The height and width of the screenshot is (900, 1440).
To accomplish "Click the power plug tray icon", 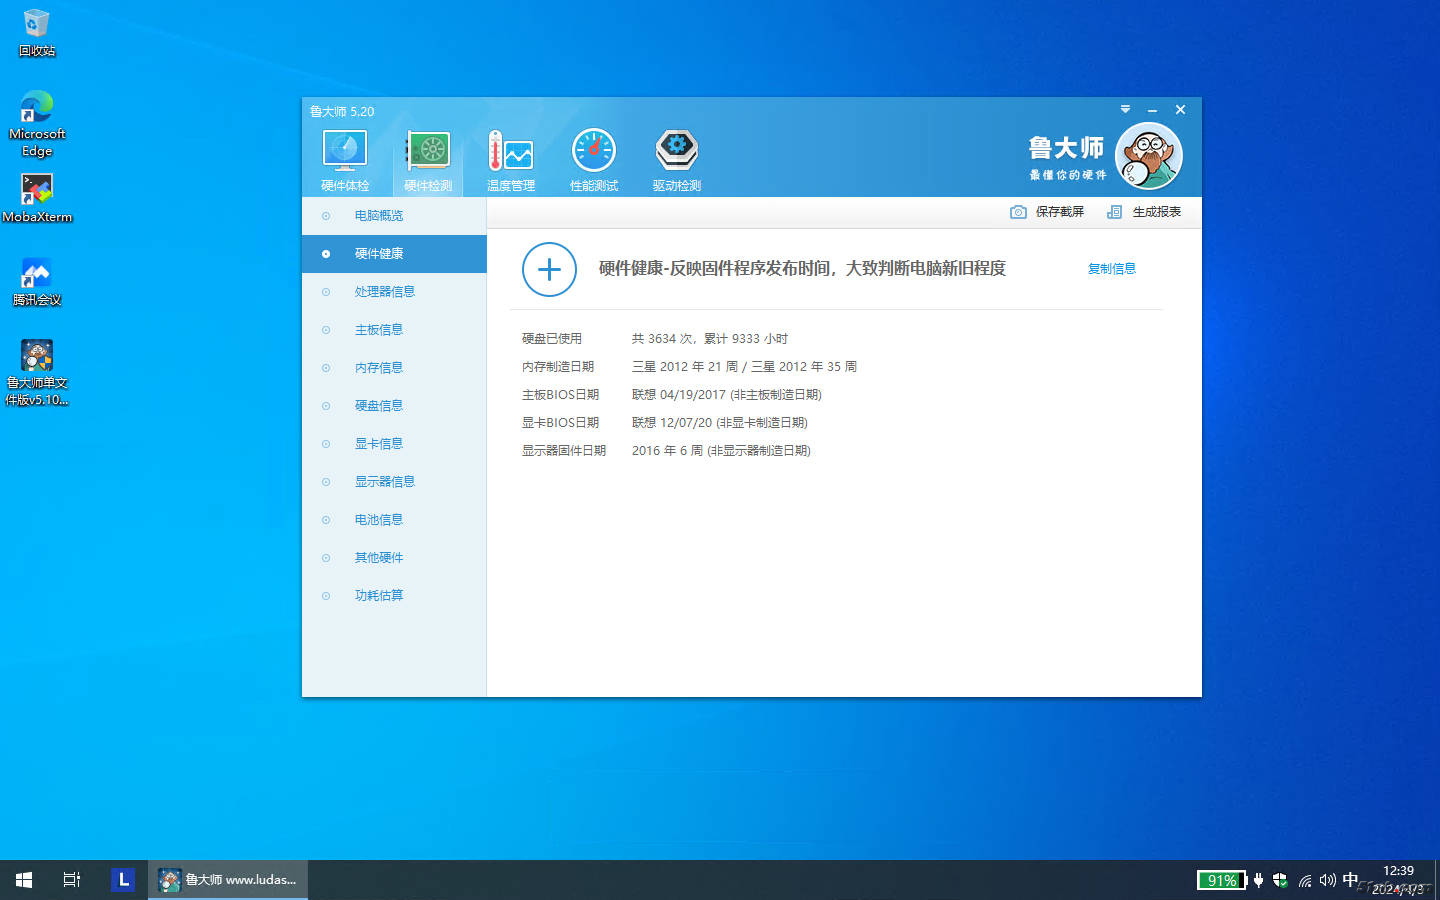I will [x=1259, y=880].
